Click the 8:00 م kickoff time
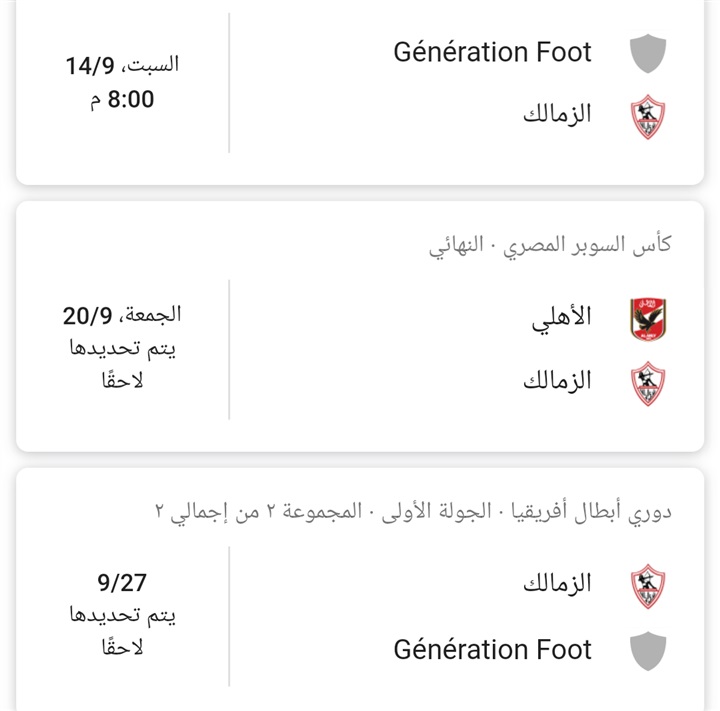Viewport: 720px width, 711px height. (x=122, y=99)
